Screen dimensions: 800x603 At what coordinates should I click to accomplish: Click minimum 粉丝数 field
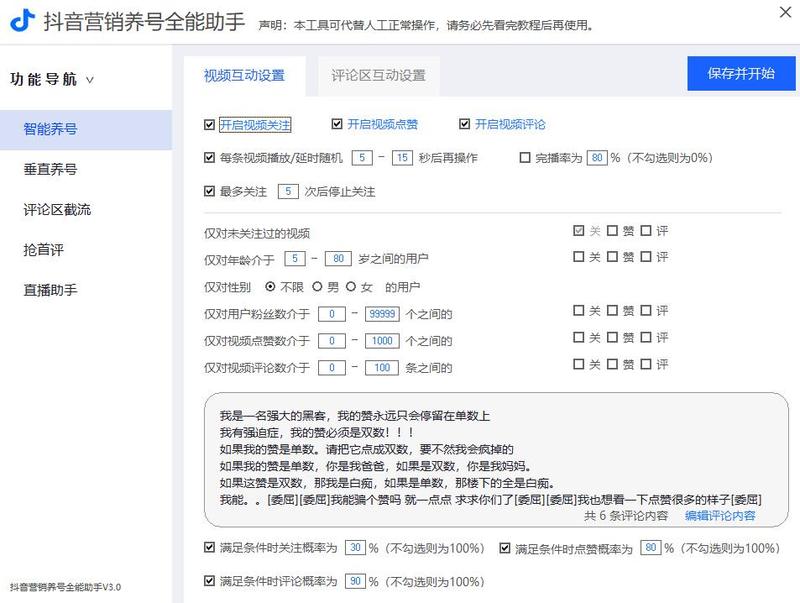point(332,314)
